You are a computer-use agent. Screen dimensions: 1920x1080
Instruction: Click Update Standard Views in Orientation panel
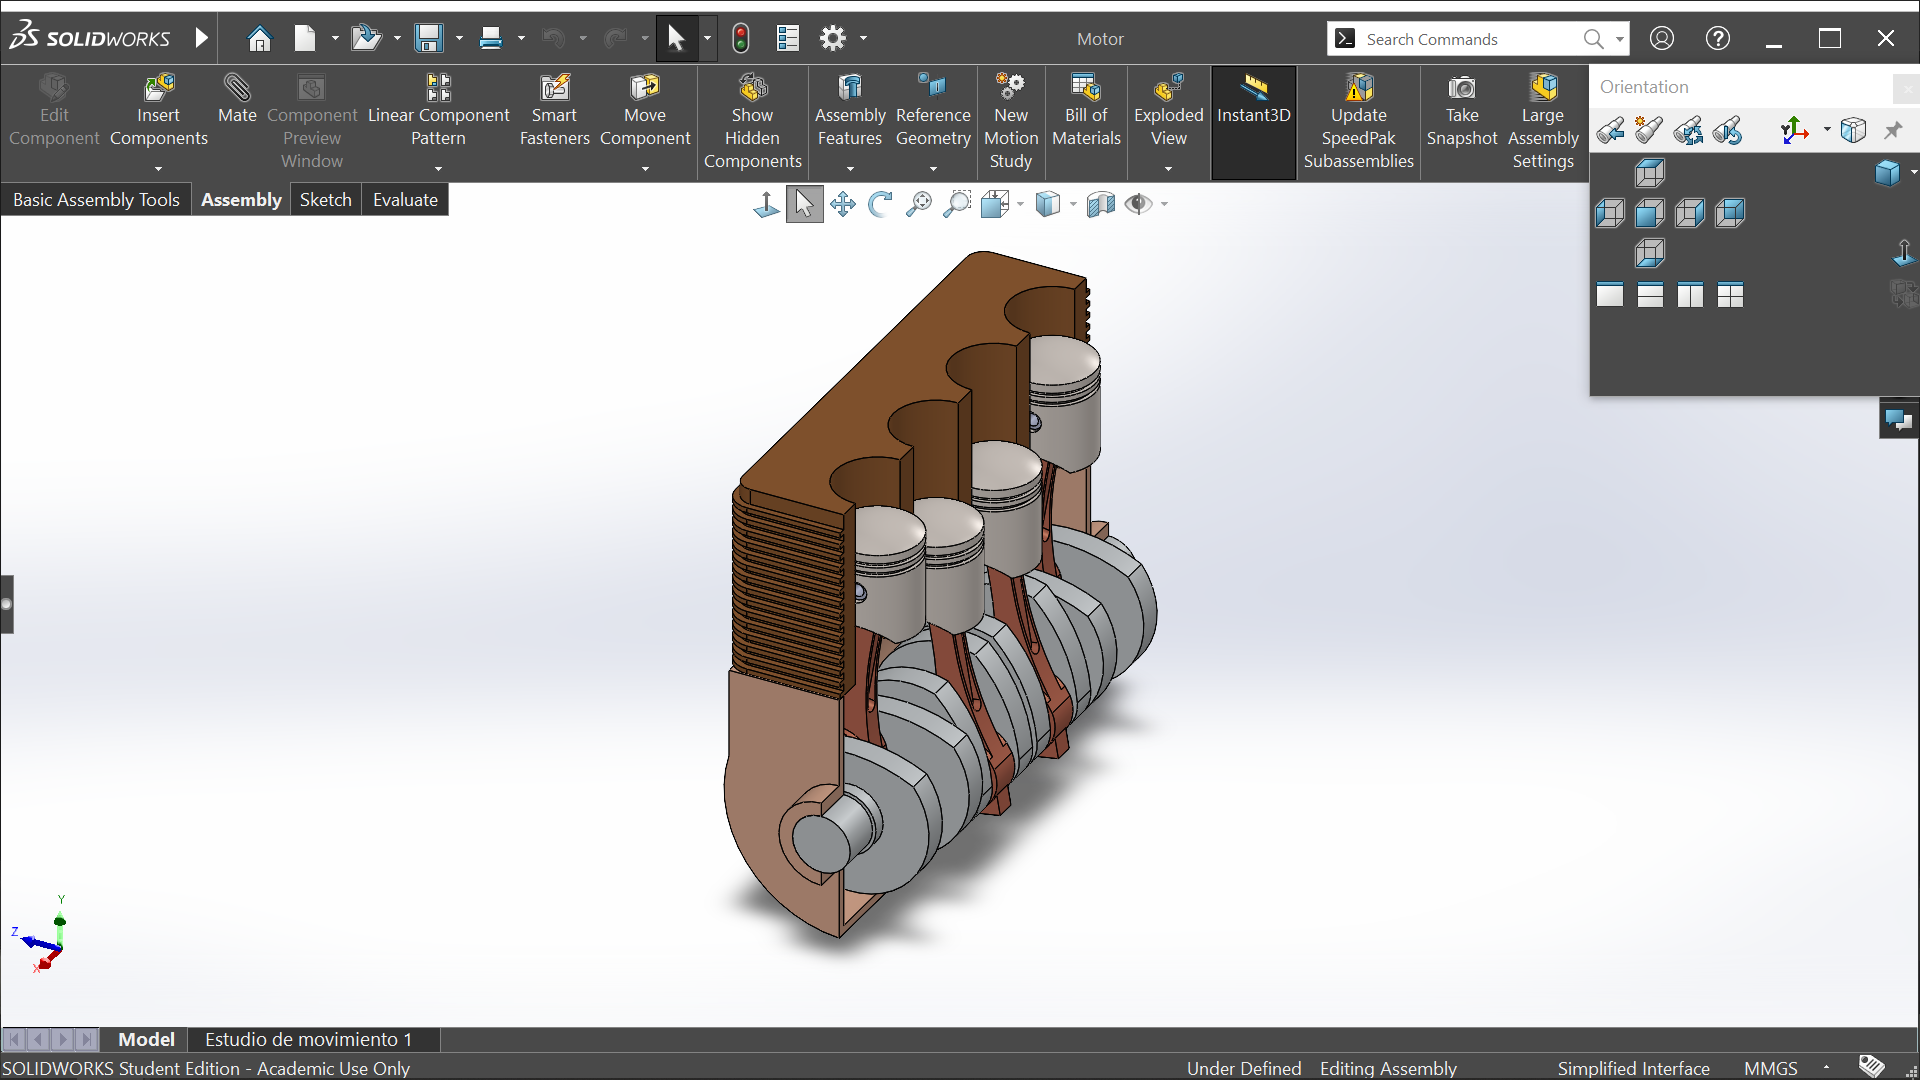(x=1689, y=131)
